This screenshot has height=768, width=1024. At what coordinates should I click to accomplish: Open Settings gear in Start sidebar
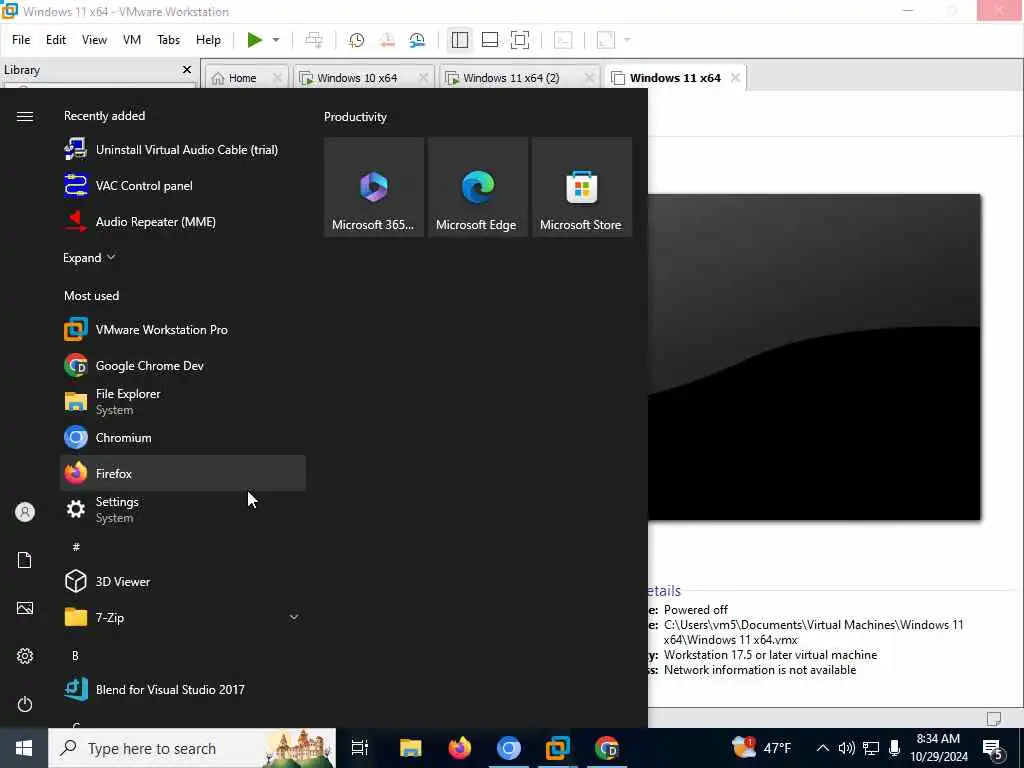(25, 656)
